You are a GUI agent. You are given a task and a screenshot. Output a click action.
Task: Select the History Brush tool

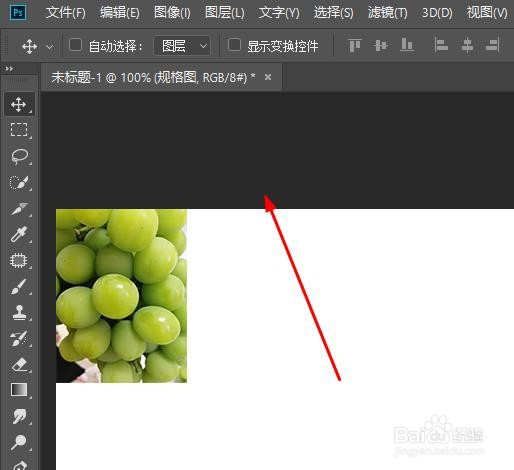[19, 338]
